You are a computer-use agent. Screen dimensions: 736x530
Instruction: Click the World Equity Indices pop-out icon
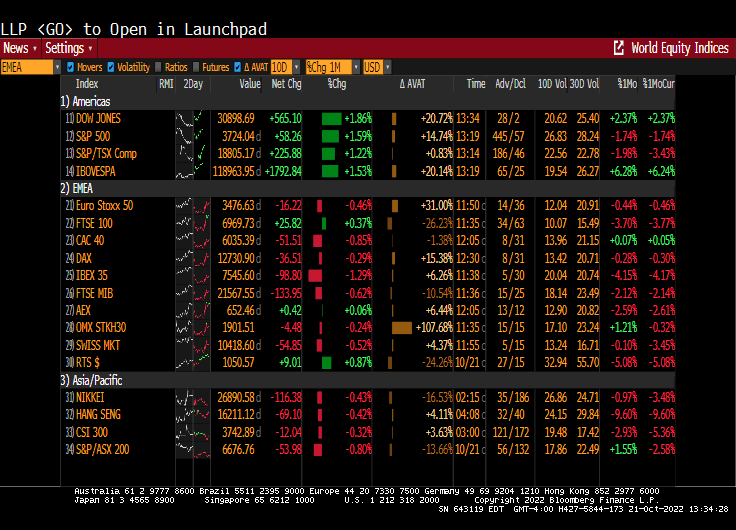[619, 48]
